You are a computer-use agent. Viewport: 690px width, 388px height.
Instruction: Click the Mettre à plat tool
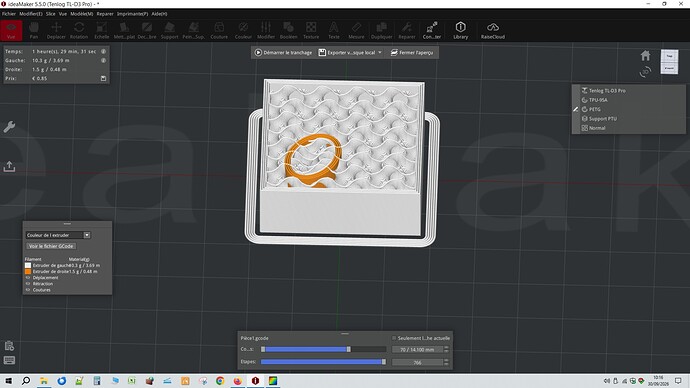124,30
